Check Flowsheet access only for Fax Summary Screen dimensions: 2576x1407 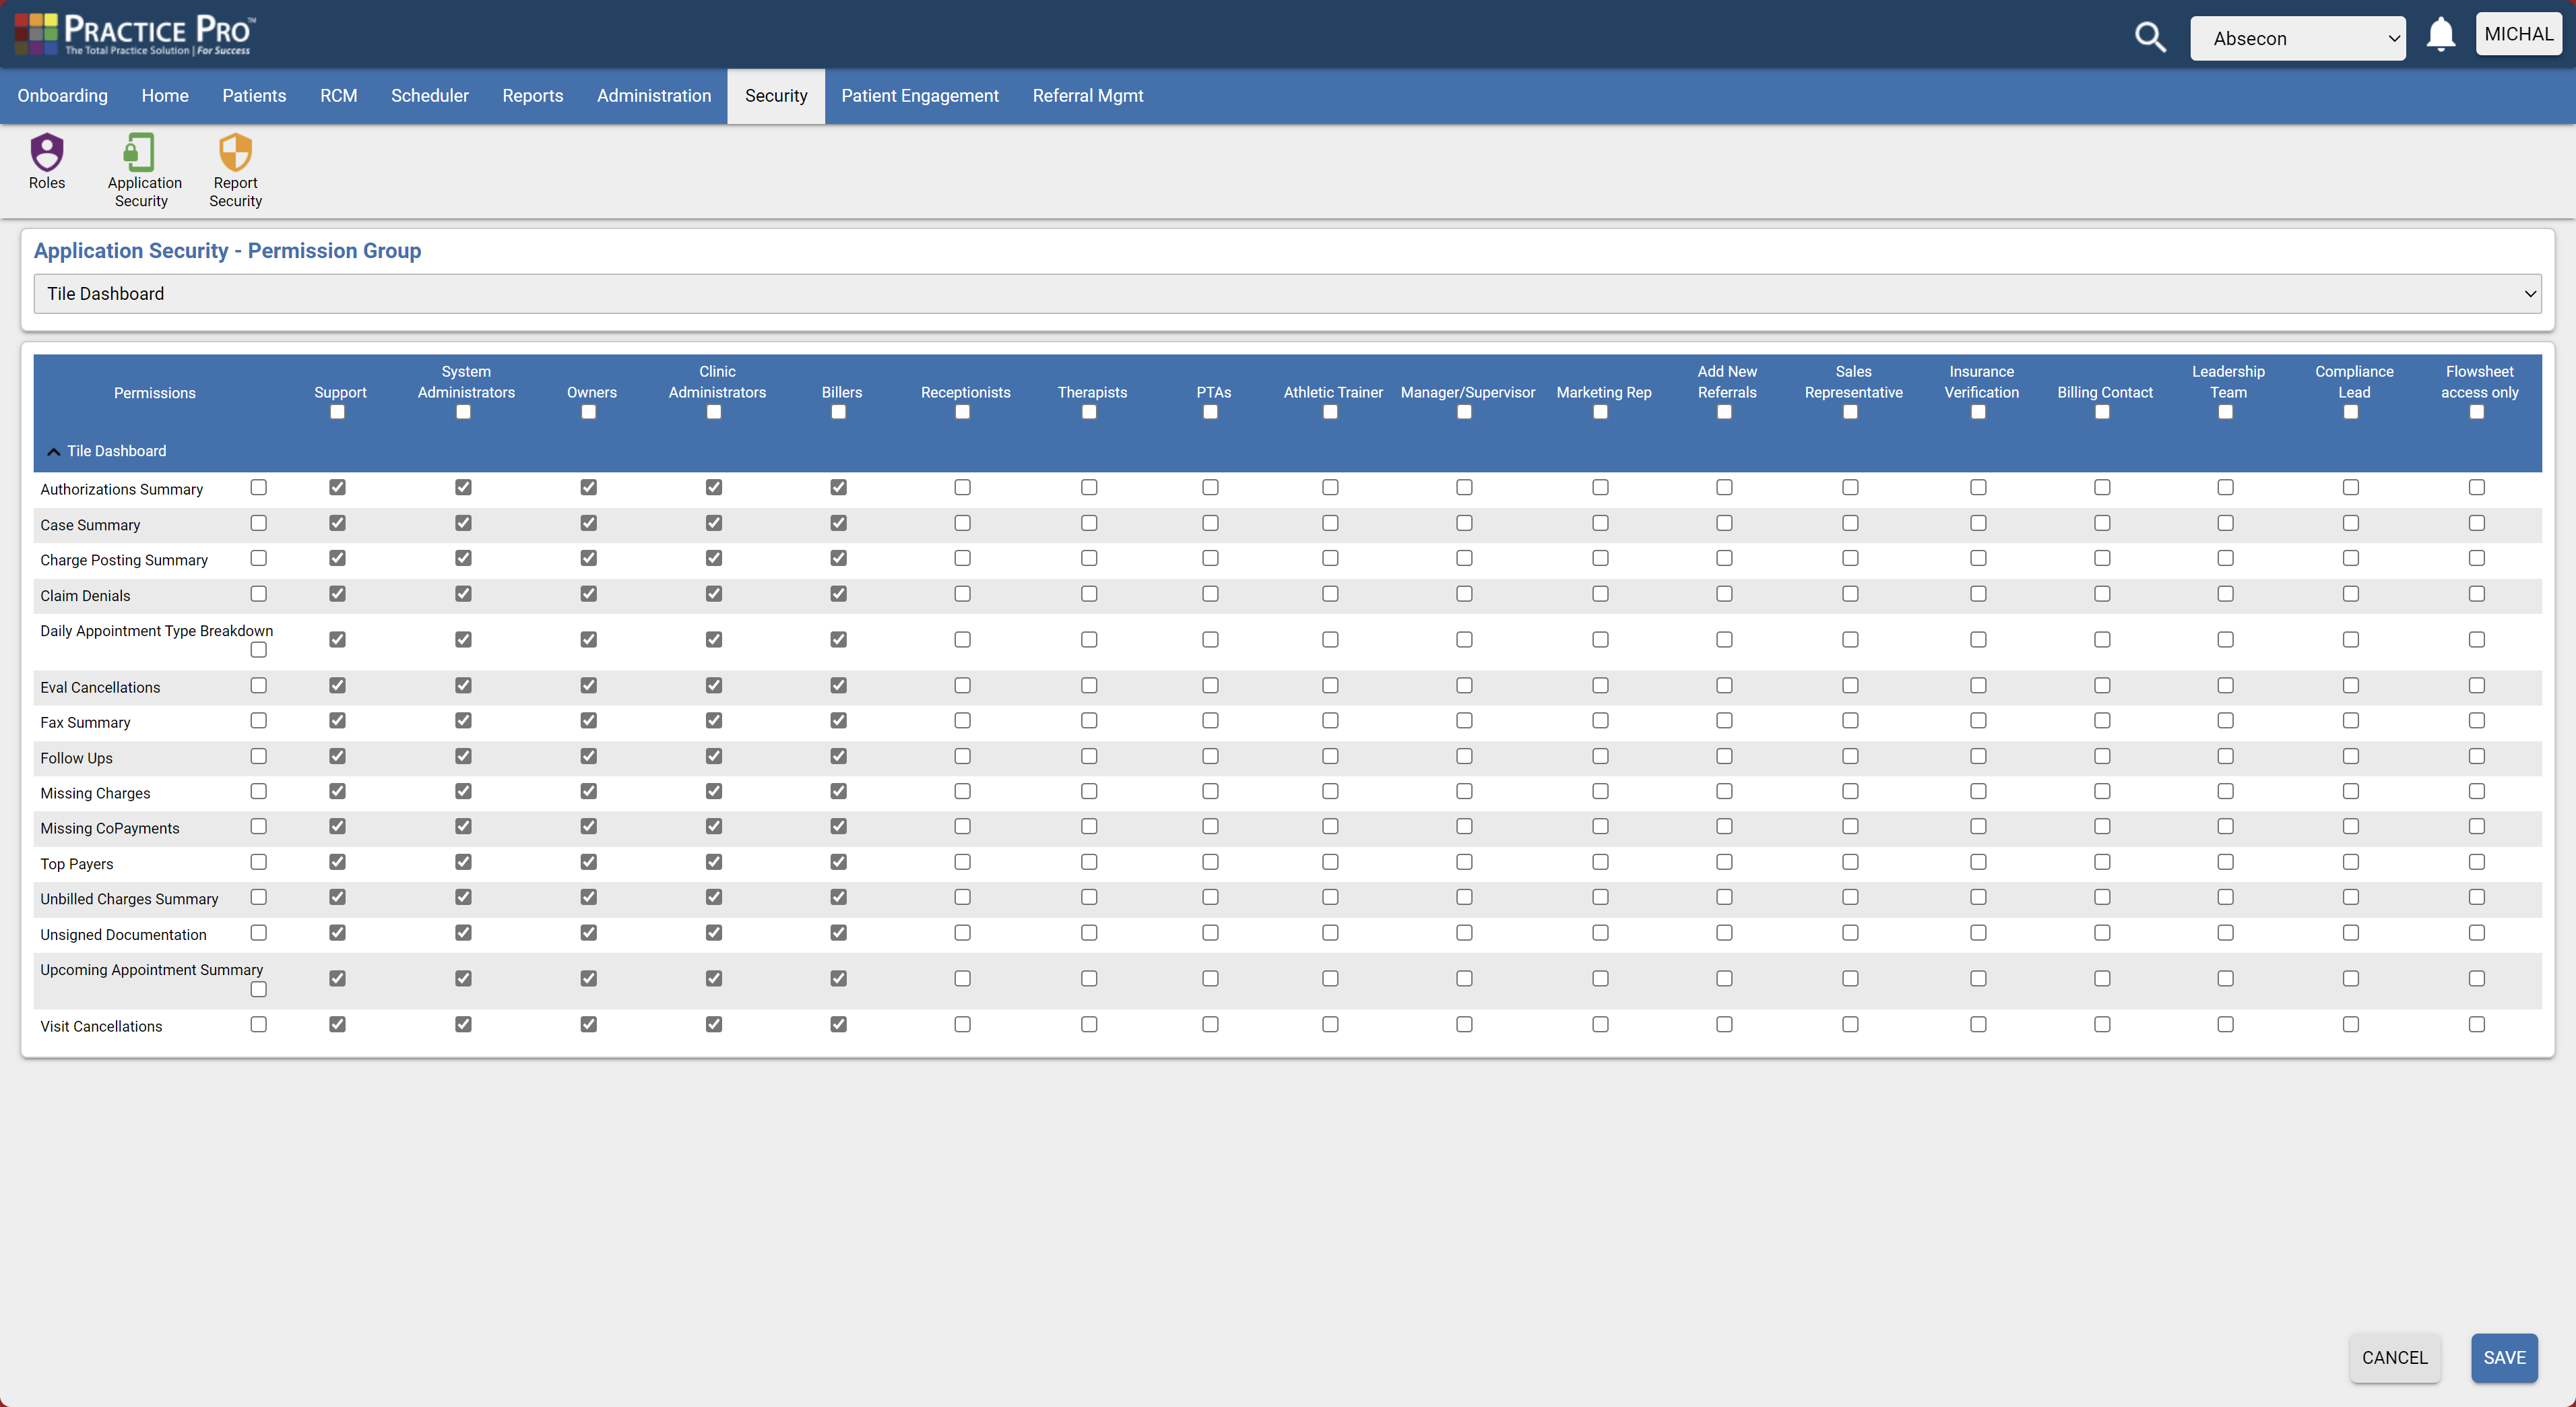point(2477,720)
